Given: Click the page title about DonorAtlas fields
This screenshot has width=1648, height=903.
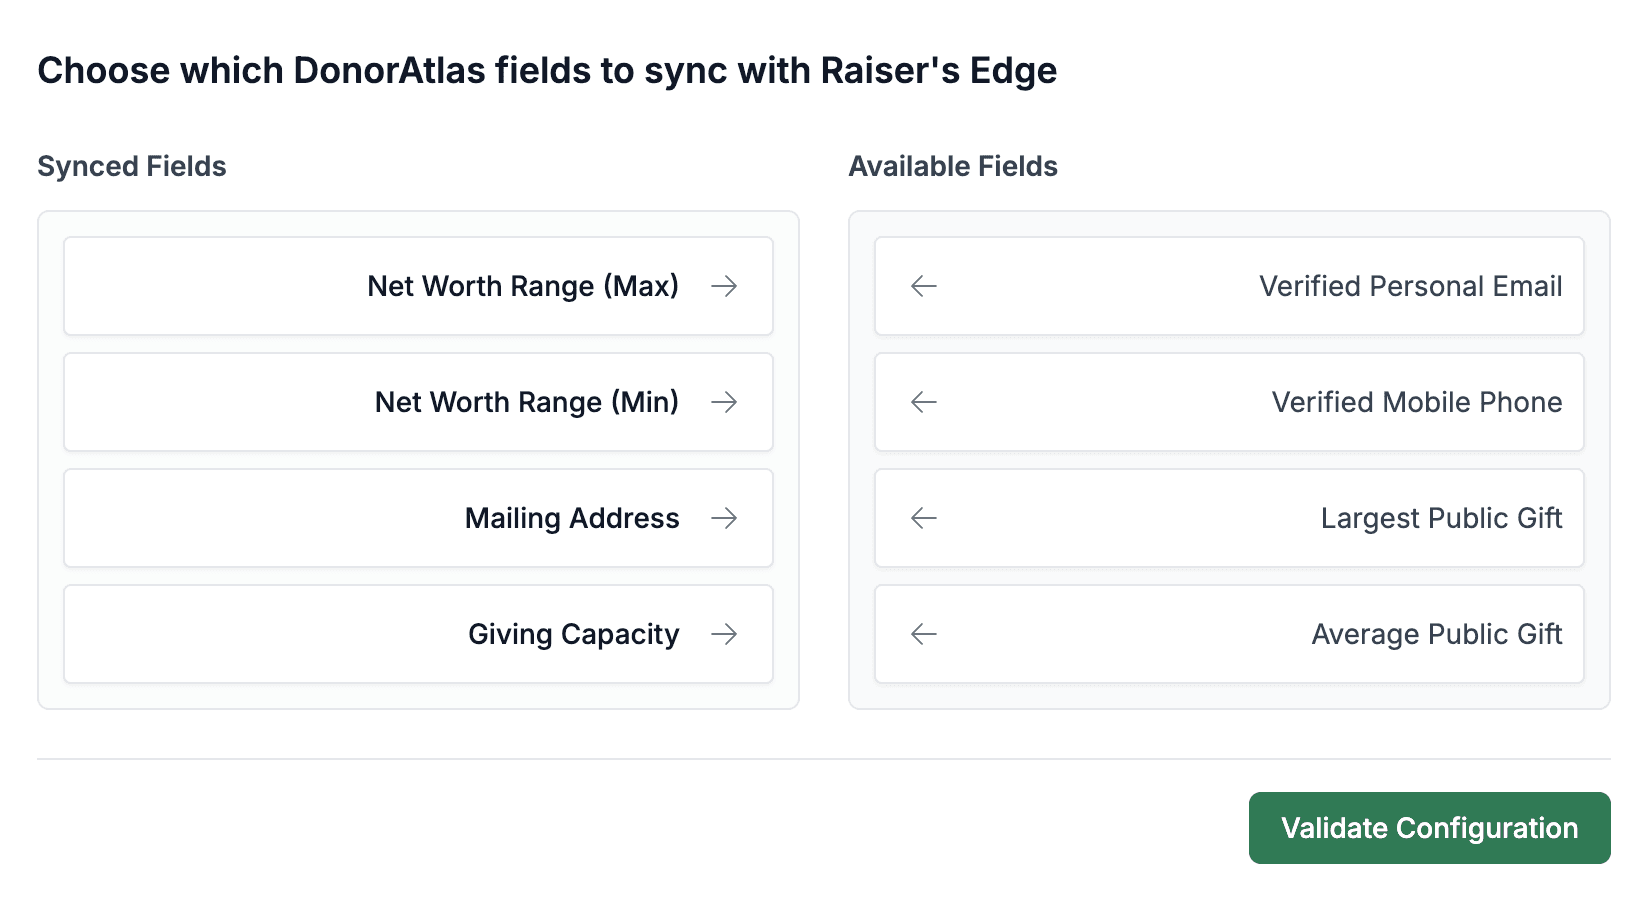Looking at the screenshot, I should 548,70.
